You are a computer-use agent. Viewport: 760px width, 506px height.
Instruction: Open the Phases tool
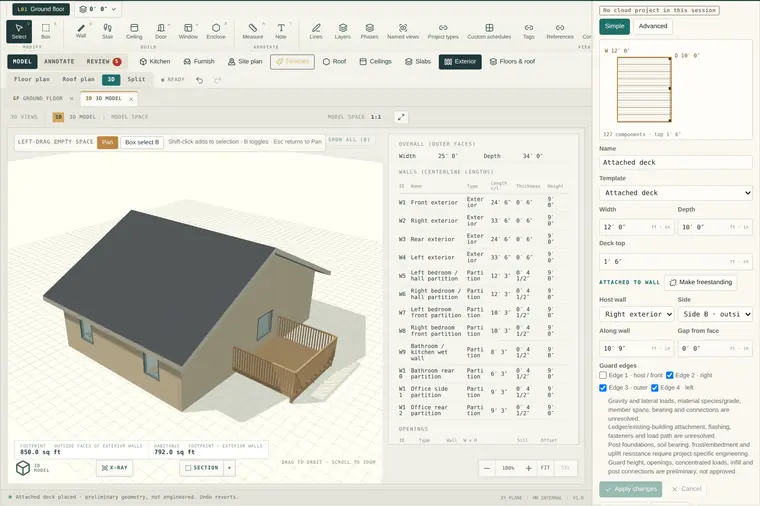pos(369,31)
